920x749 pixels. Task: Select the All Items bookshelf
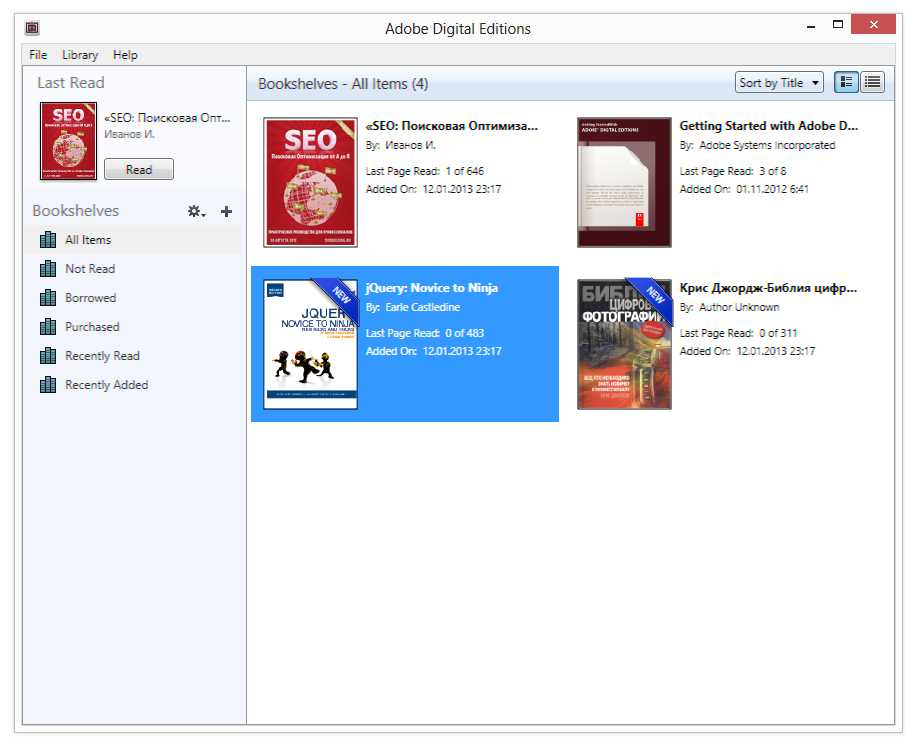coord(133,240)
